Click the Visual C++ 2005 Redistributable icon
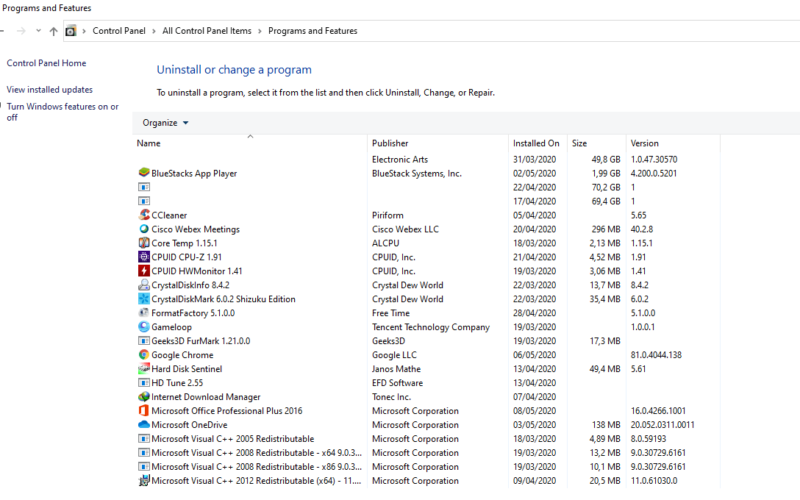800x500 pixels. tap(144, 438)
